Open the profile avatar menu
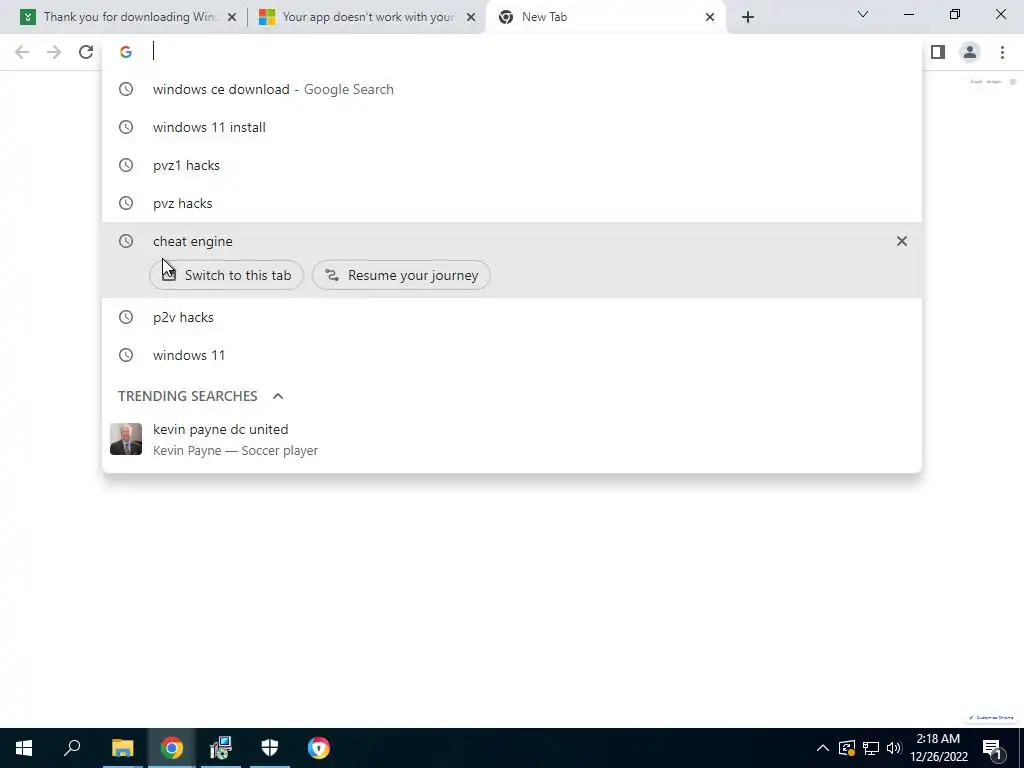1024x768 pixels. 970,52
